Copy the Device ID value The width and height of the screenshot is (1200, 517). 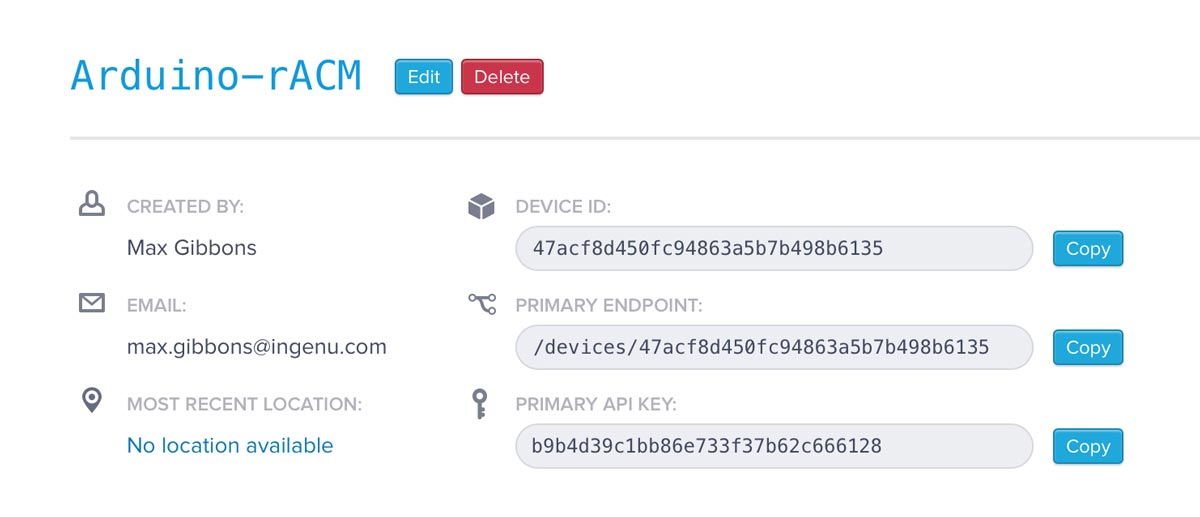(1088, 249)
